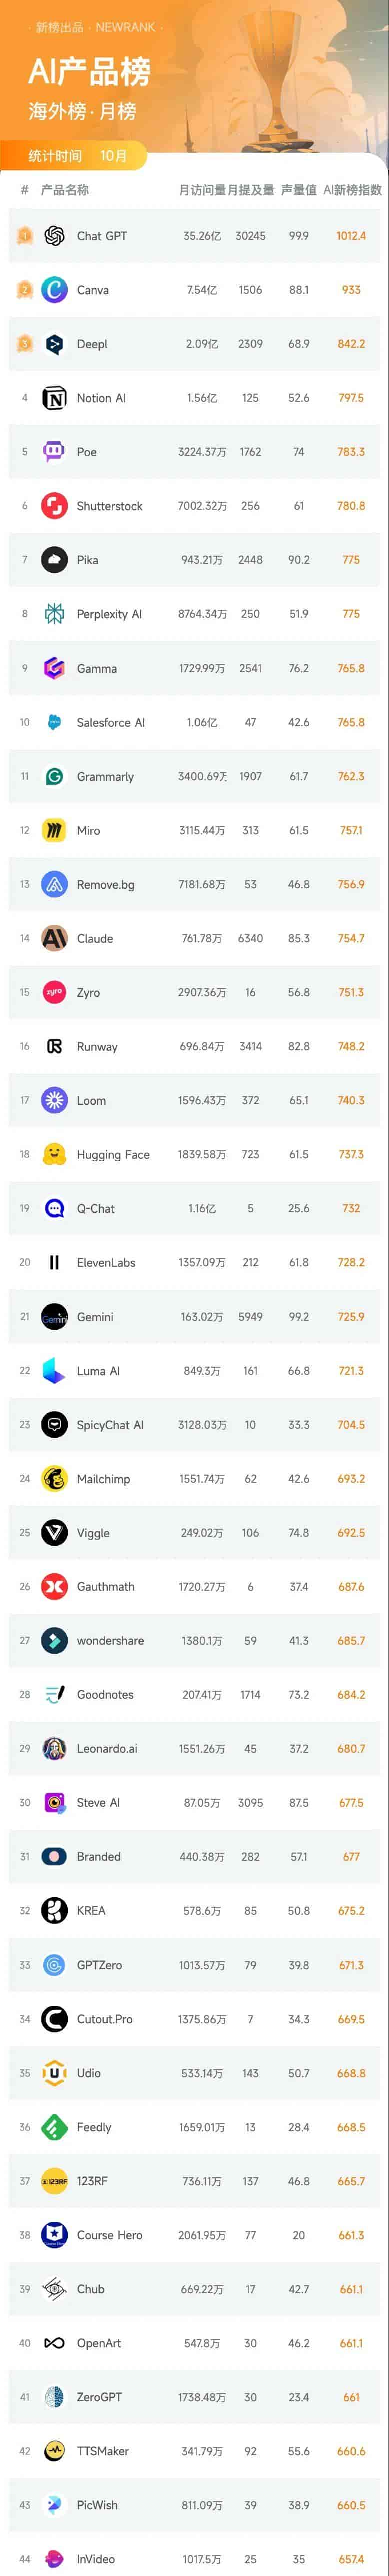Click the Deepl index score 842.2
The image size is (389, 2576).
(x=351, y=344)
